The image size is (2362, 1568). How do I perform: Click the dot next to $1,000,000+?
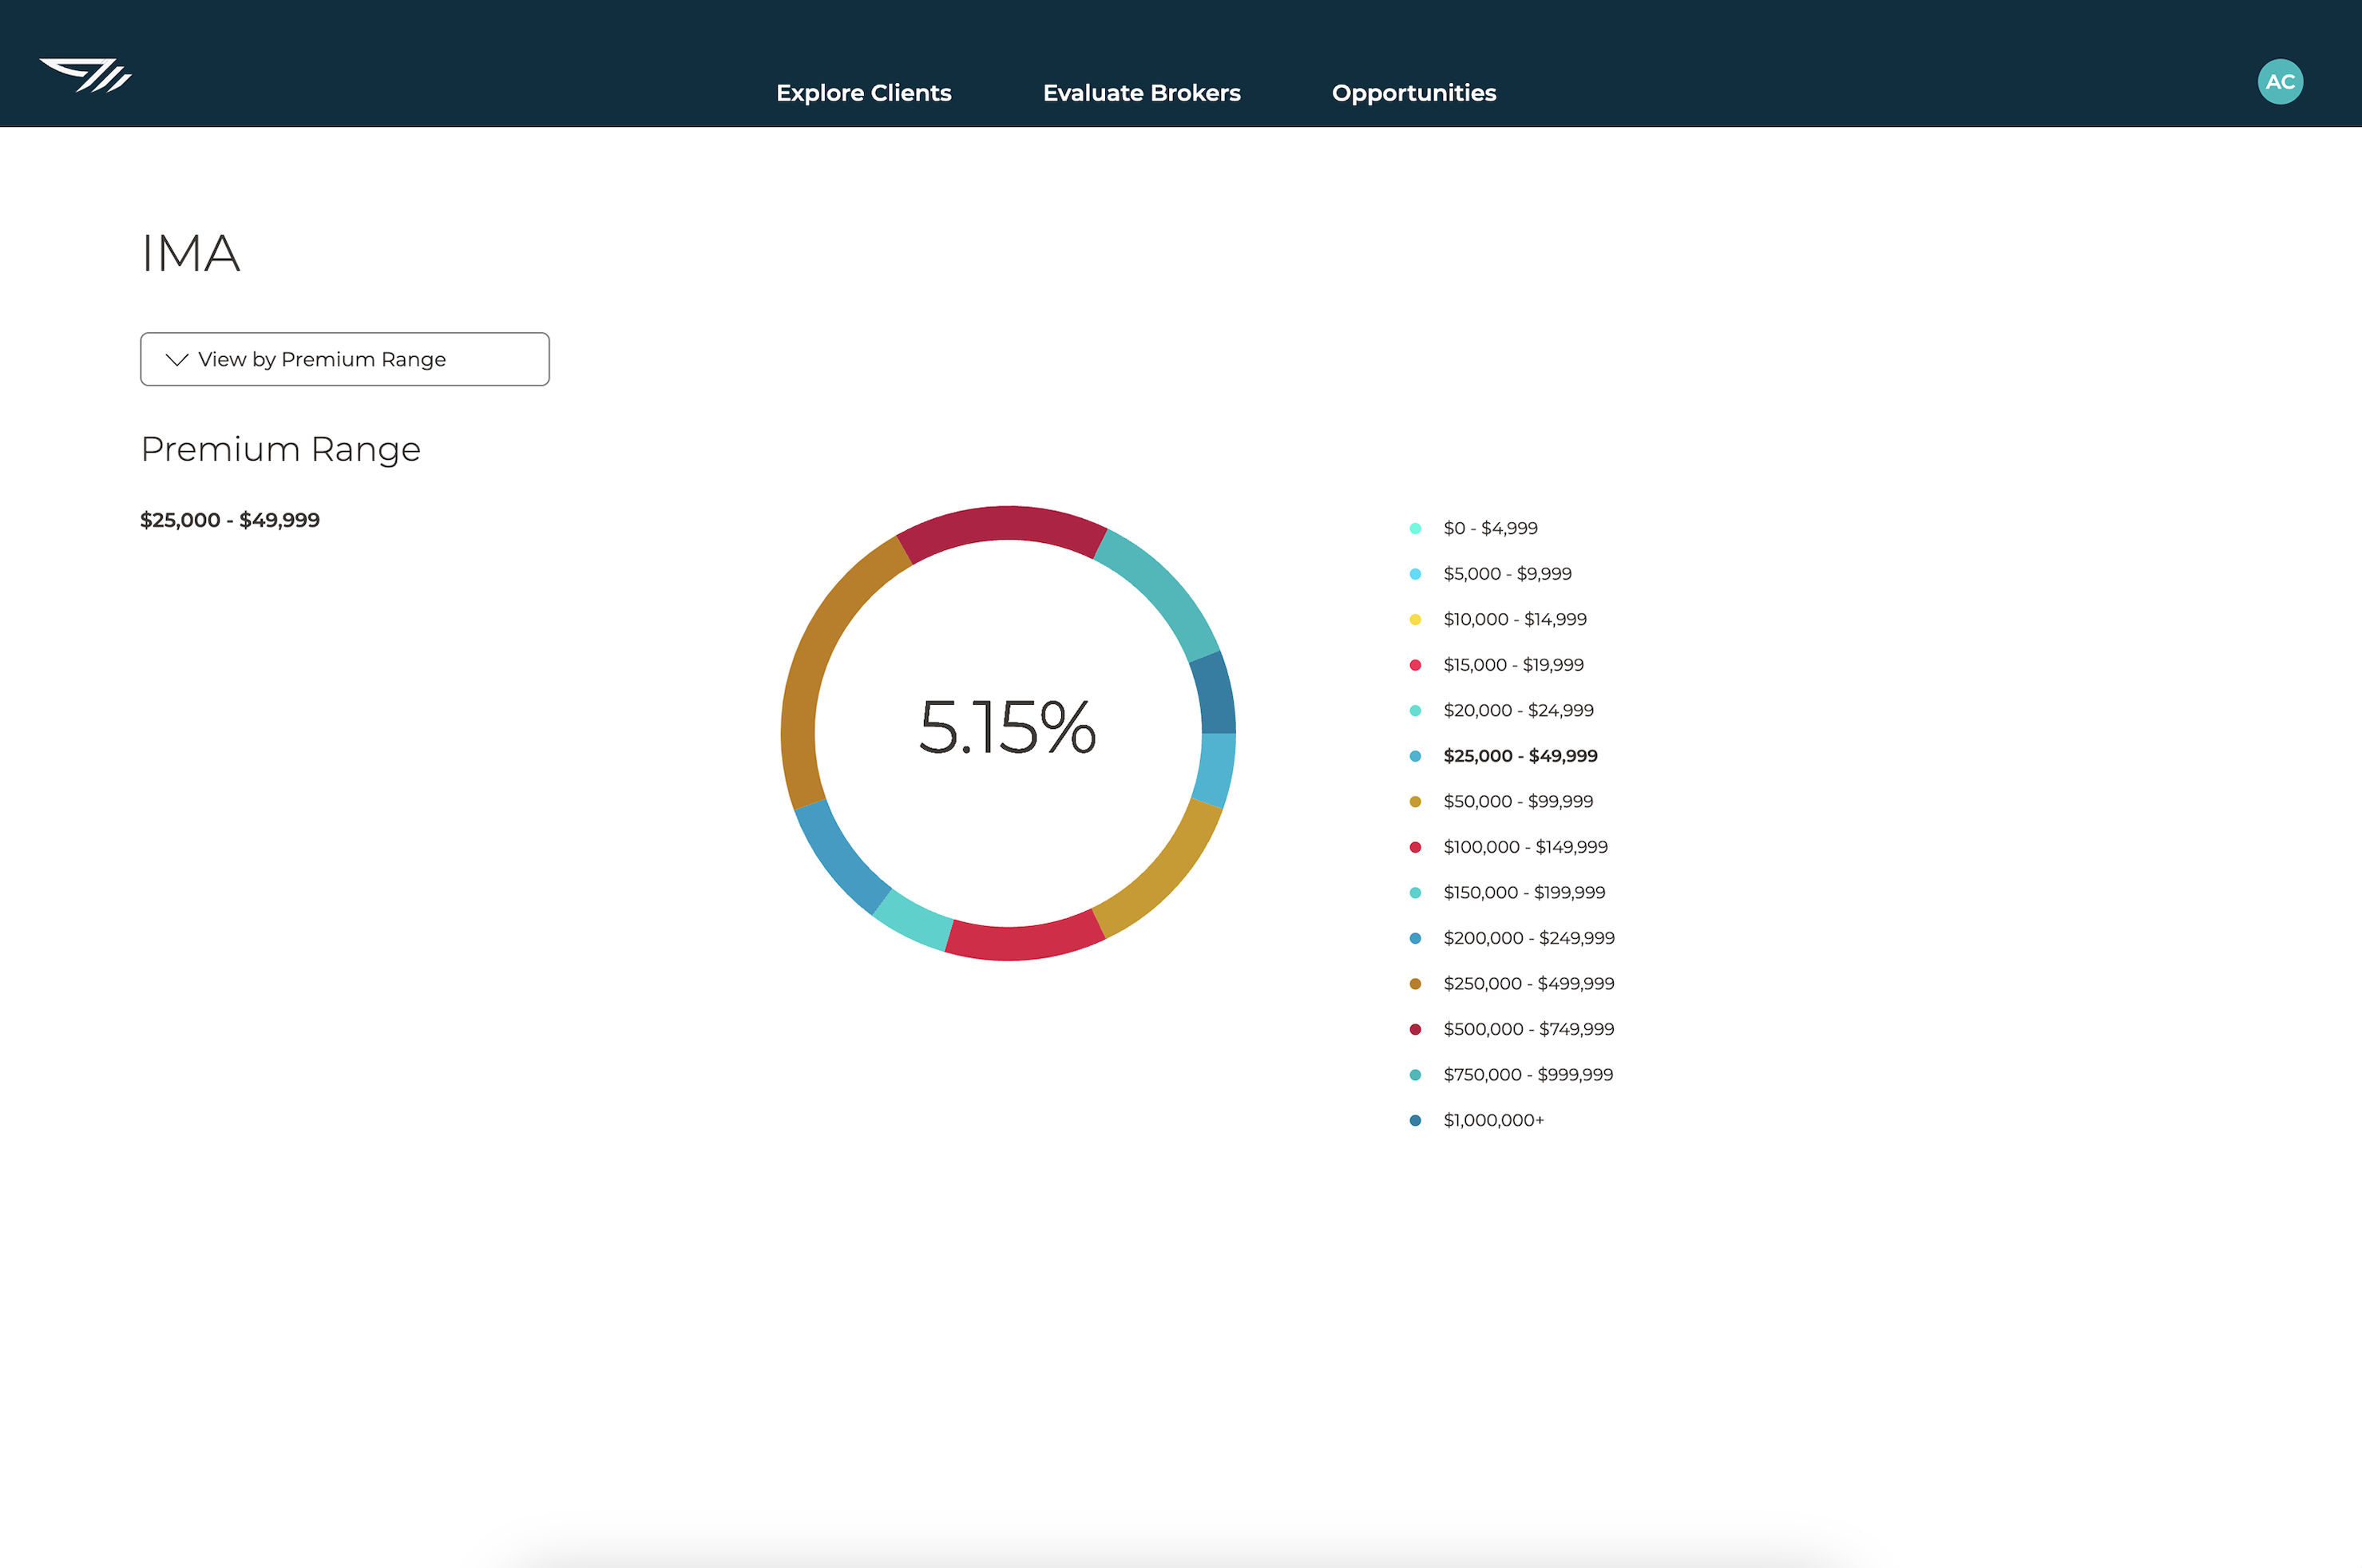point(1414,1120)
